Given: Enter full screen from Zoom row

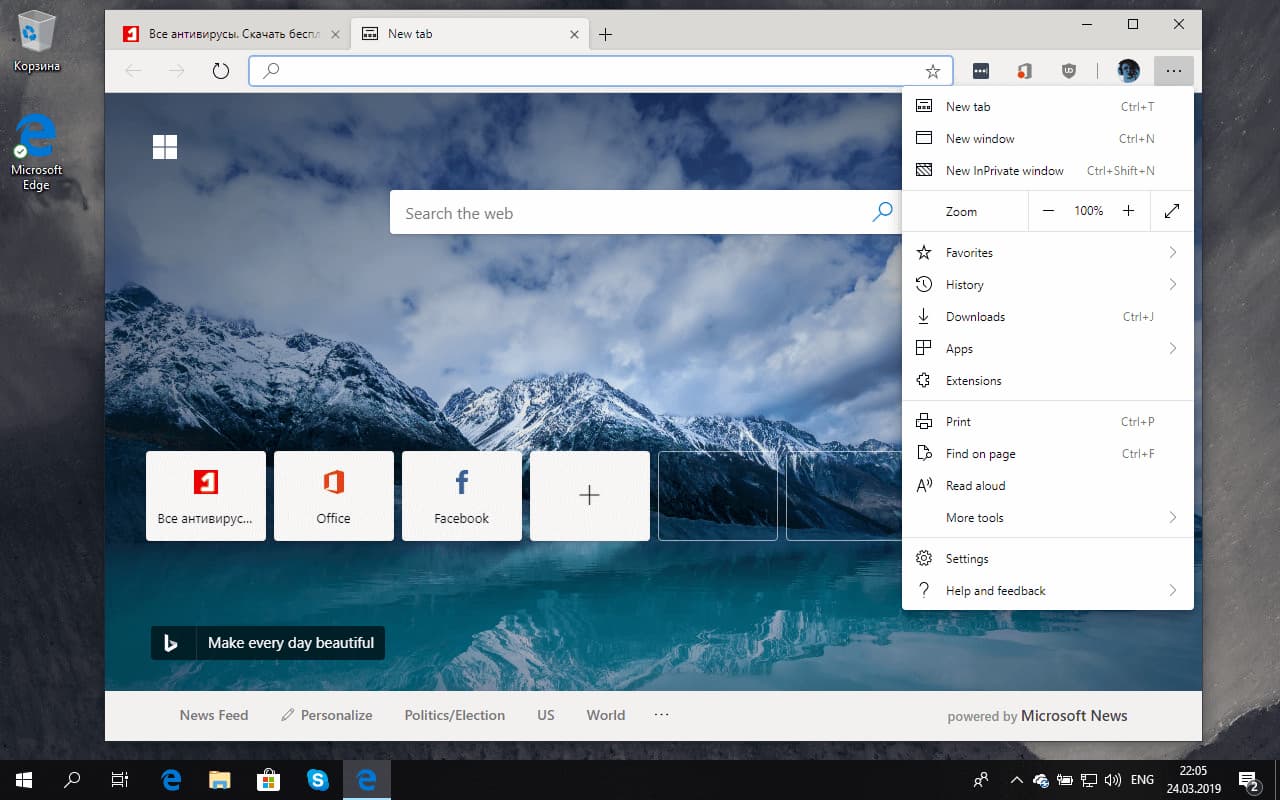Looking at the screenshot, I should (x=1172, y=211).
